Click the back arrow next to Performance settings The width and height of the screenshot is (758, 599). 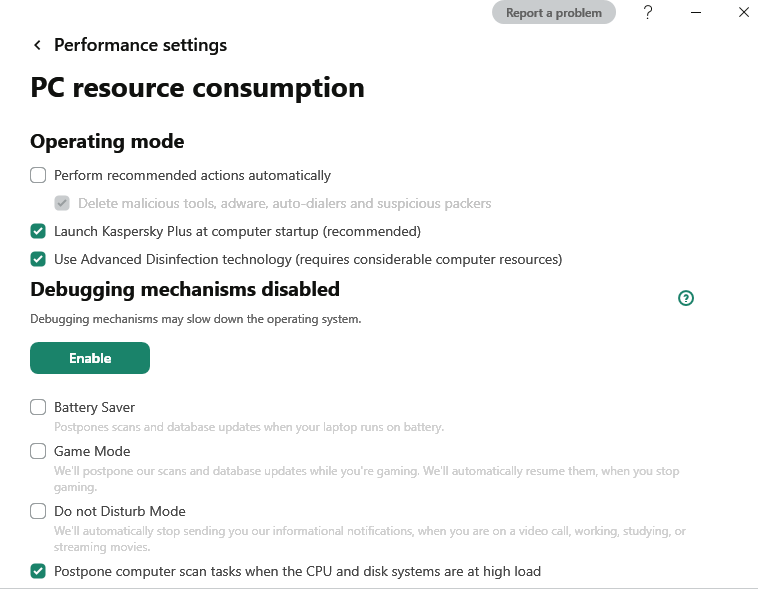38,45
